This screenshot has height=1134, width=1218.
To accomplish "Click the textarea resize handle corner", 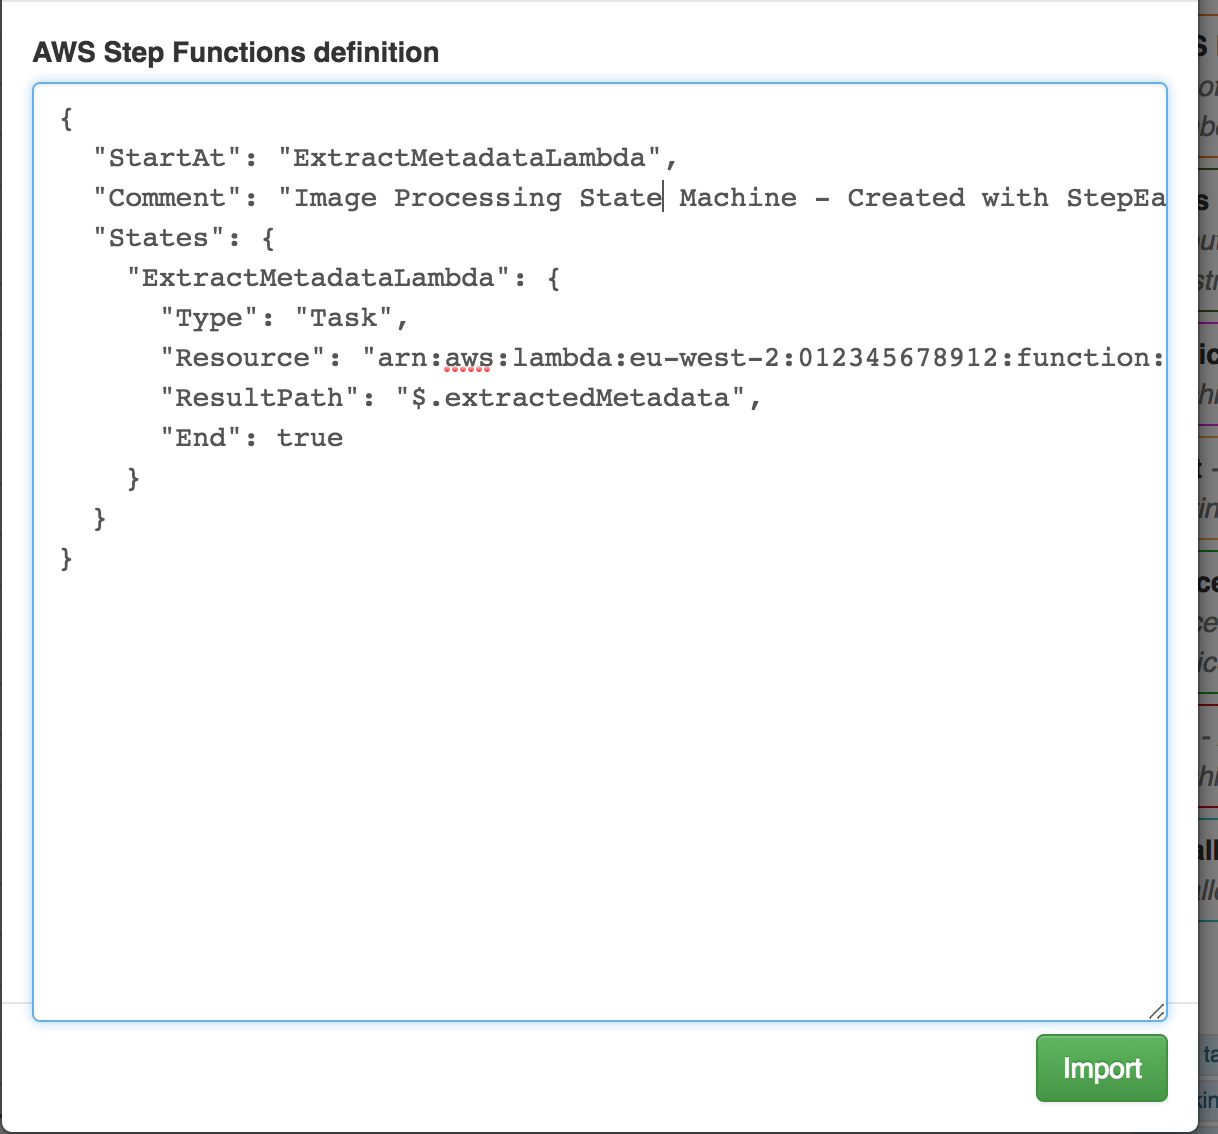I will coord(1156,1011).
